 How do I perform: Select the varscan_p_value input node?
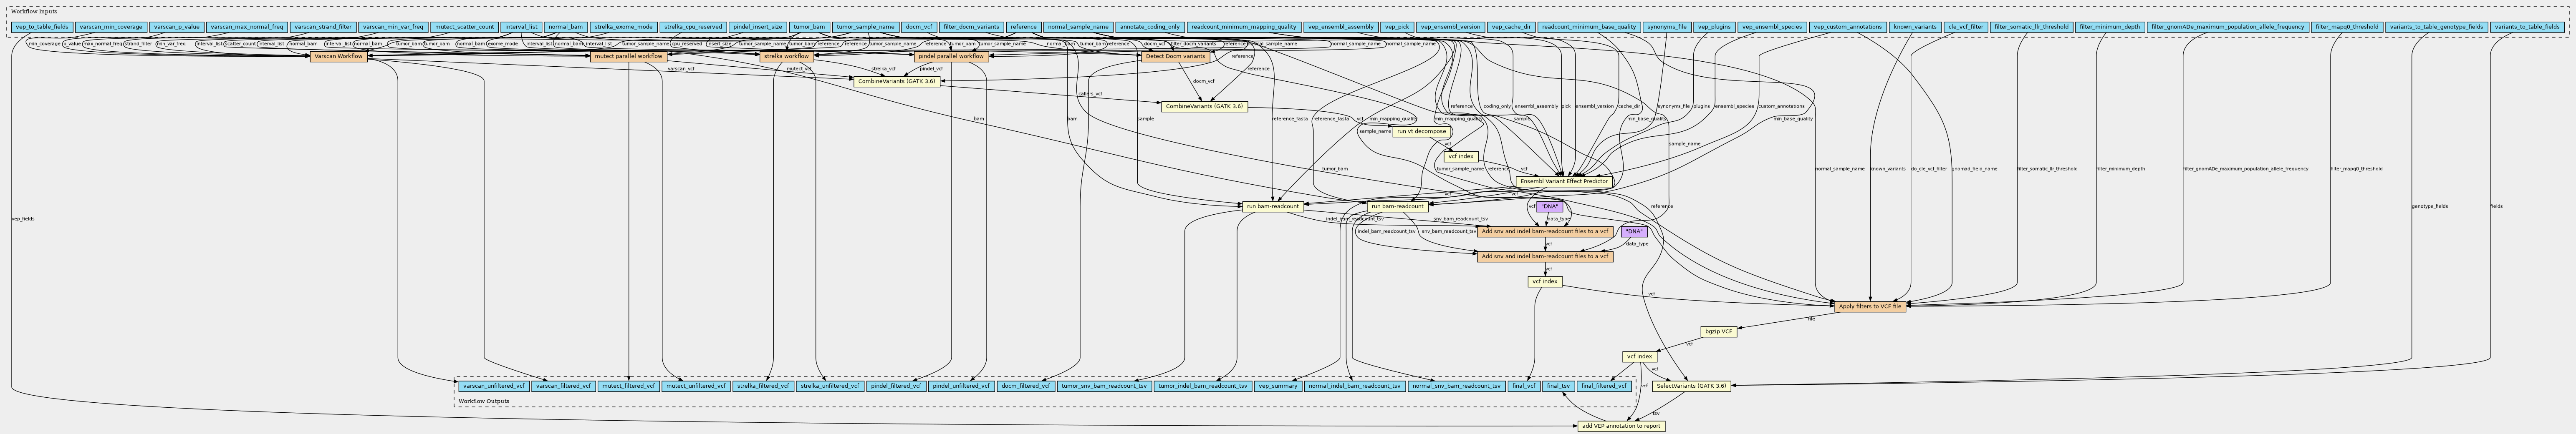(x=177, y=27)
